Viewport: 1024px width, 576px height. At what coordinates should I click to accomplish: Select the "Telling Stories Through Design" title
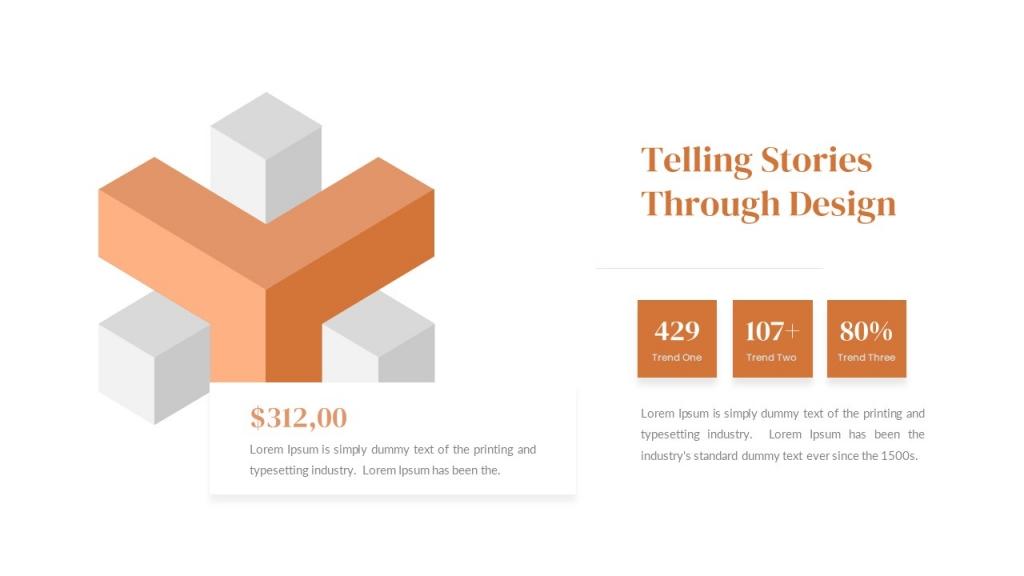tap(767, 182)
